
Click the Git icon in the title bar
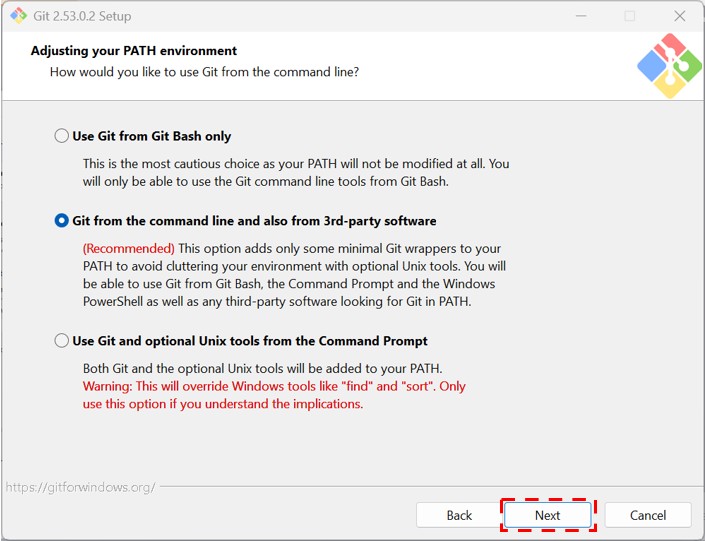point(18,16)
